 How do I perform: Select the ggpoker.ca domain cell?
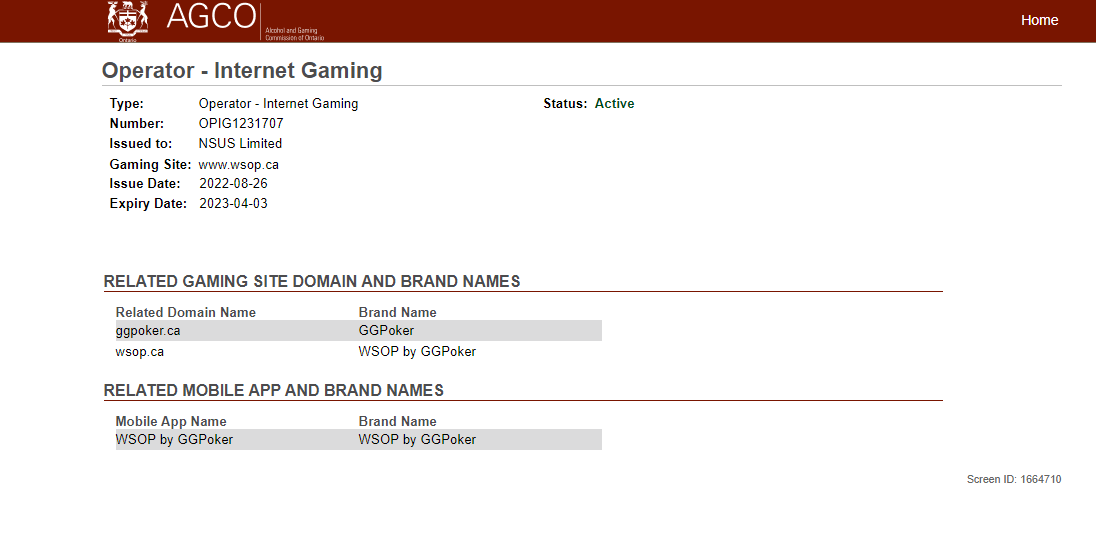(x=147, y=331)
